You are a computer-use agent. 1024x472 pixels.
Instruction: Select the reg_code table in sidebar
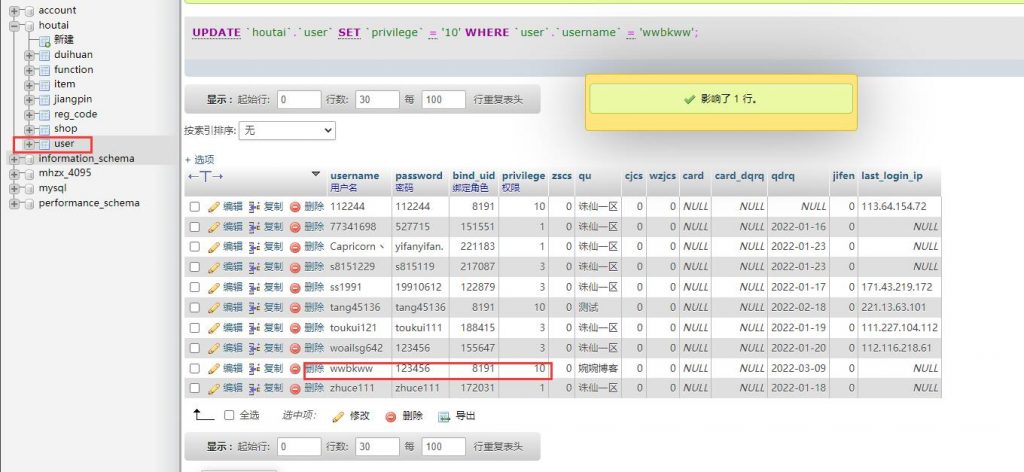point(76,114)
